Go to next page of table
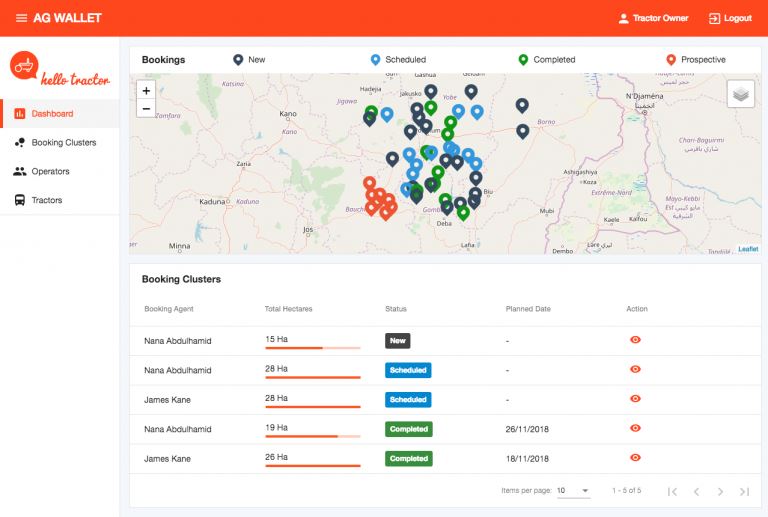The image size is (768, 517). [x=720, y=492]
